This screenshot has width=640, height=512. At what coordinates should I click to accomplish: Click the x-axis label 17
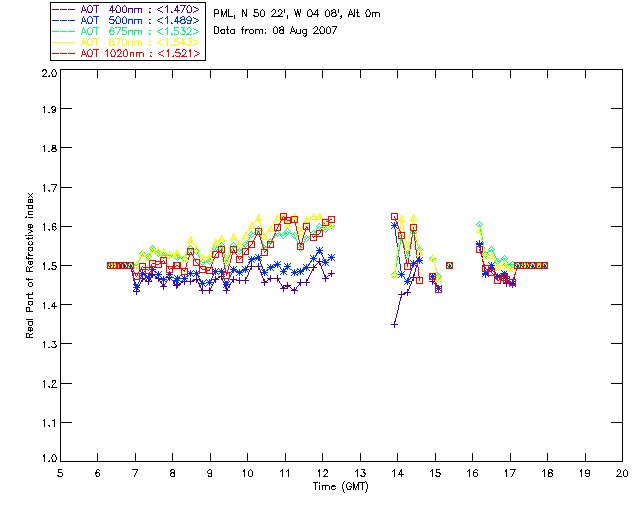[x=510, y=473]
